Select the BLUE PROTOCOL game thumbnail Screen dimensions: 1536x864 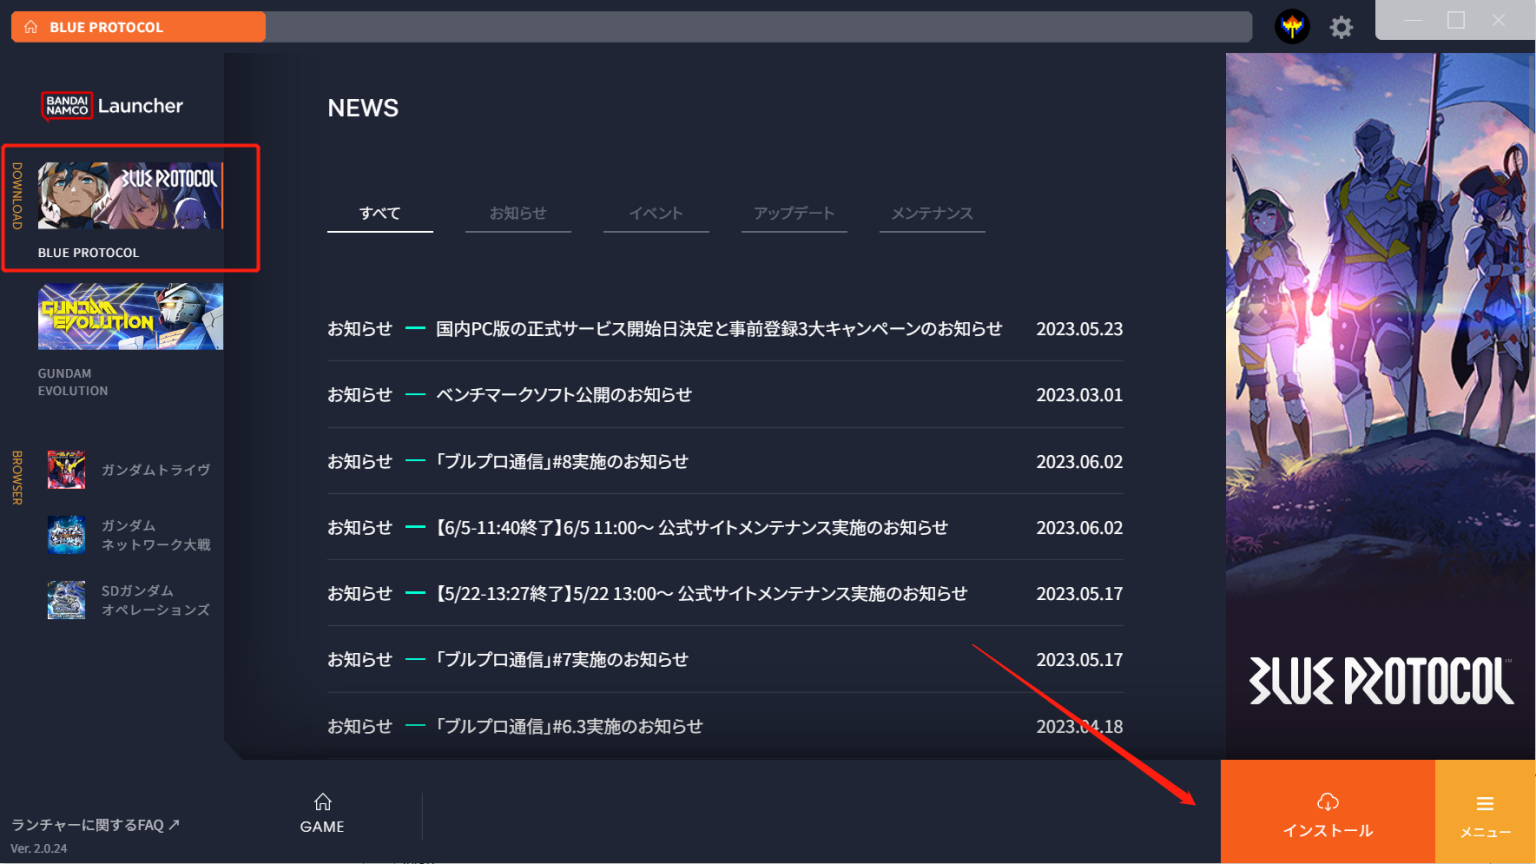click(x=130, y=196)
